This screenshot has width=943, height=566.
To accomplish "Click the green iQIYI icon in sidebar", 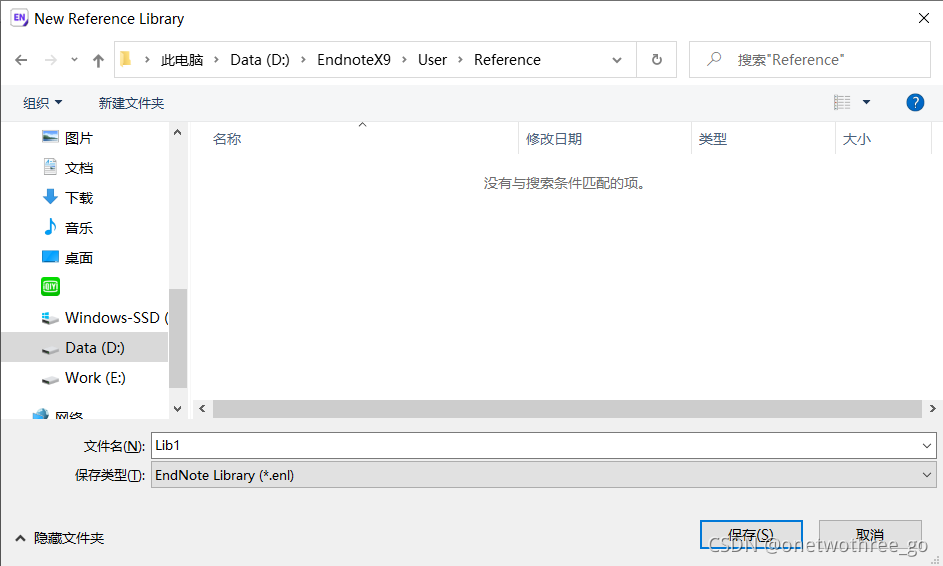I will coord(51,286).
